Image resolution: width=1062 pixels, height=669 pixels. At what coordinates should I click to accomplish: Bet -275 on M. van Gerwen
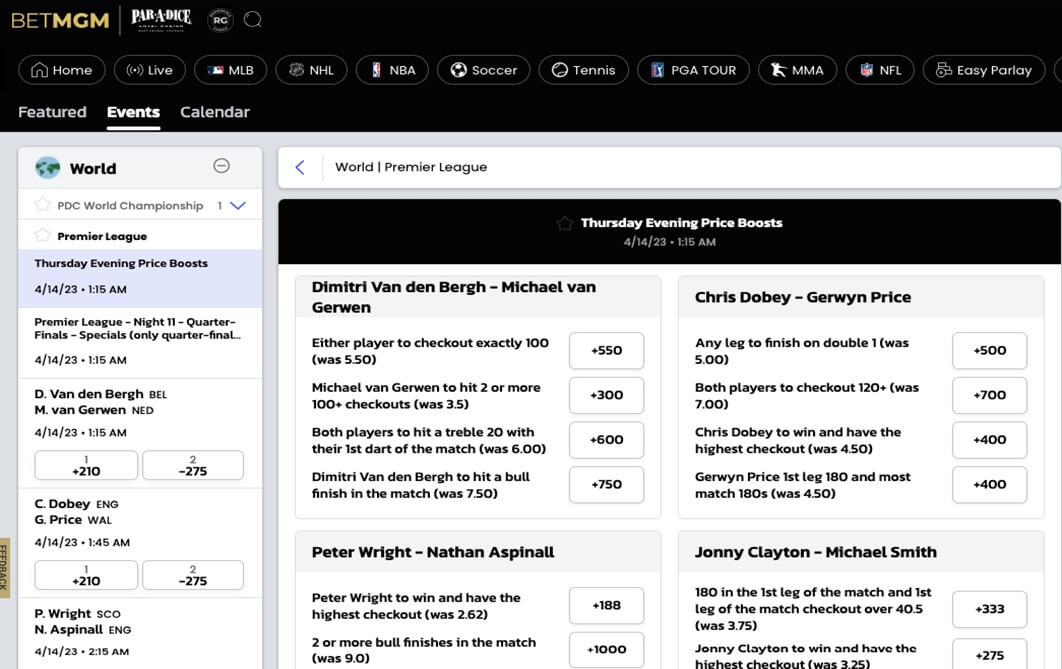click(x=193, y=465)
